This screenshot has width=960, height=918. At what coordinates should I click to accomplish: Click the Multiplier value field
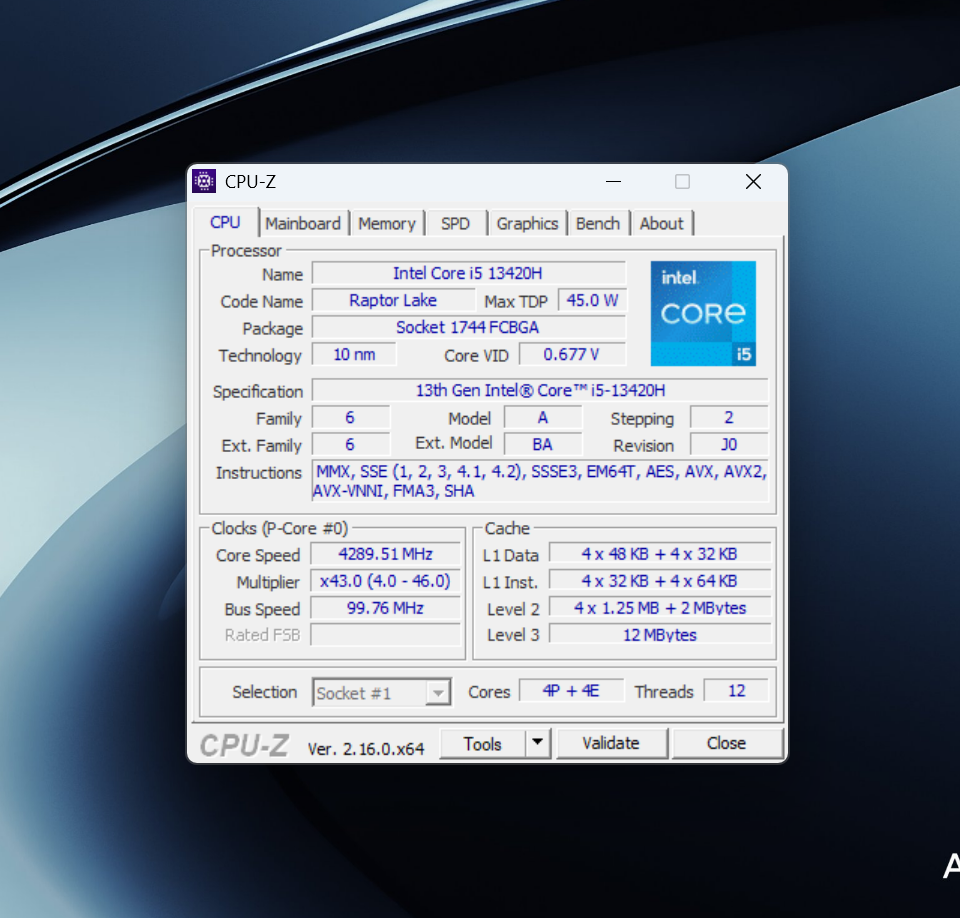pos(385,581)
